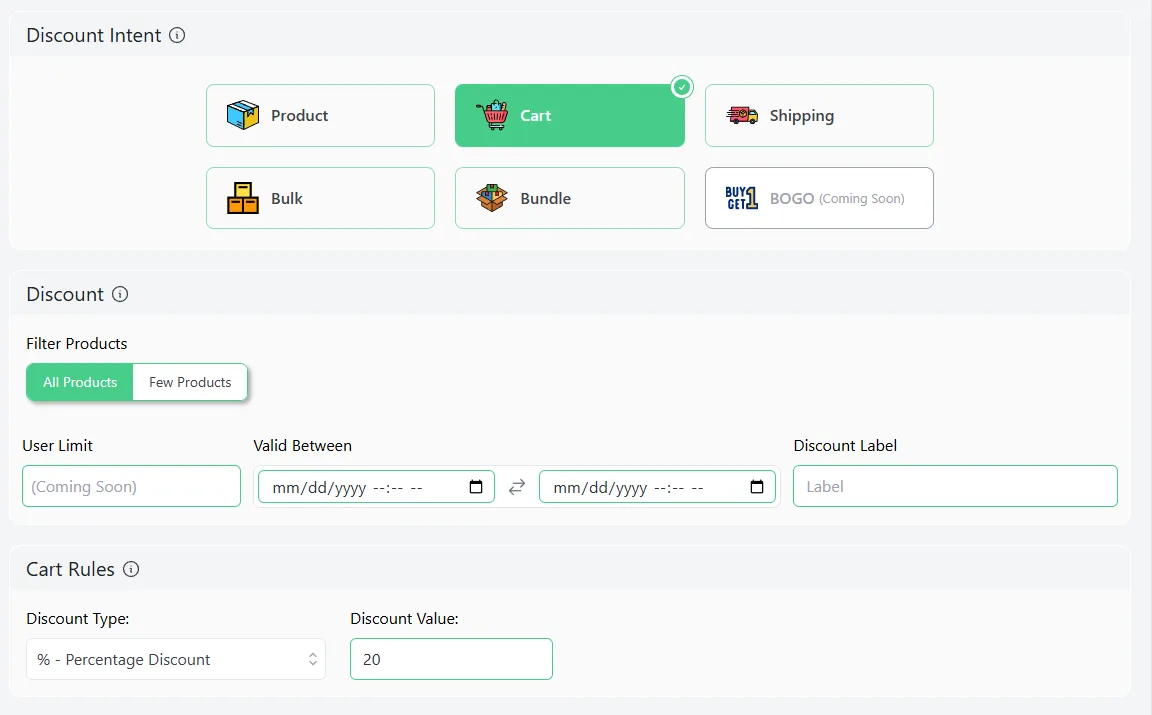Click the Discount Label text above field
This screenshot has height=715, width=1152.
pos(845,445)
